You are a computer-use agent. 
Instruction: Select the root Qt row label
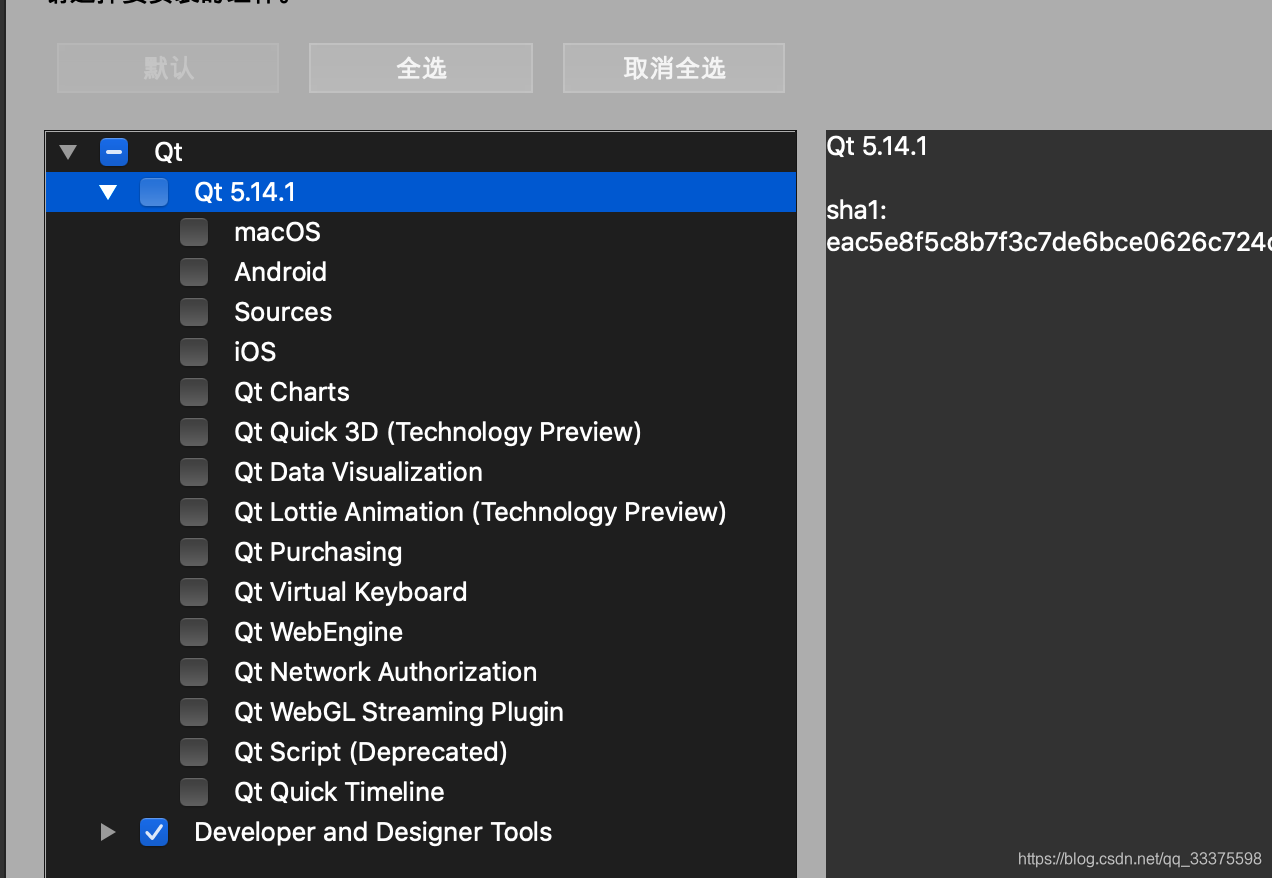click(x=168, y=153)
